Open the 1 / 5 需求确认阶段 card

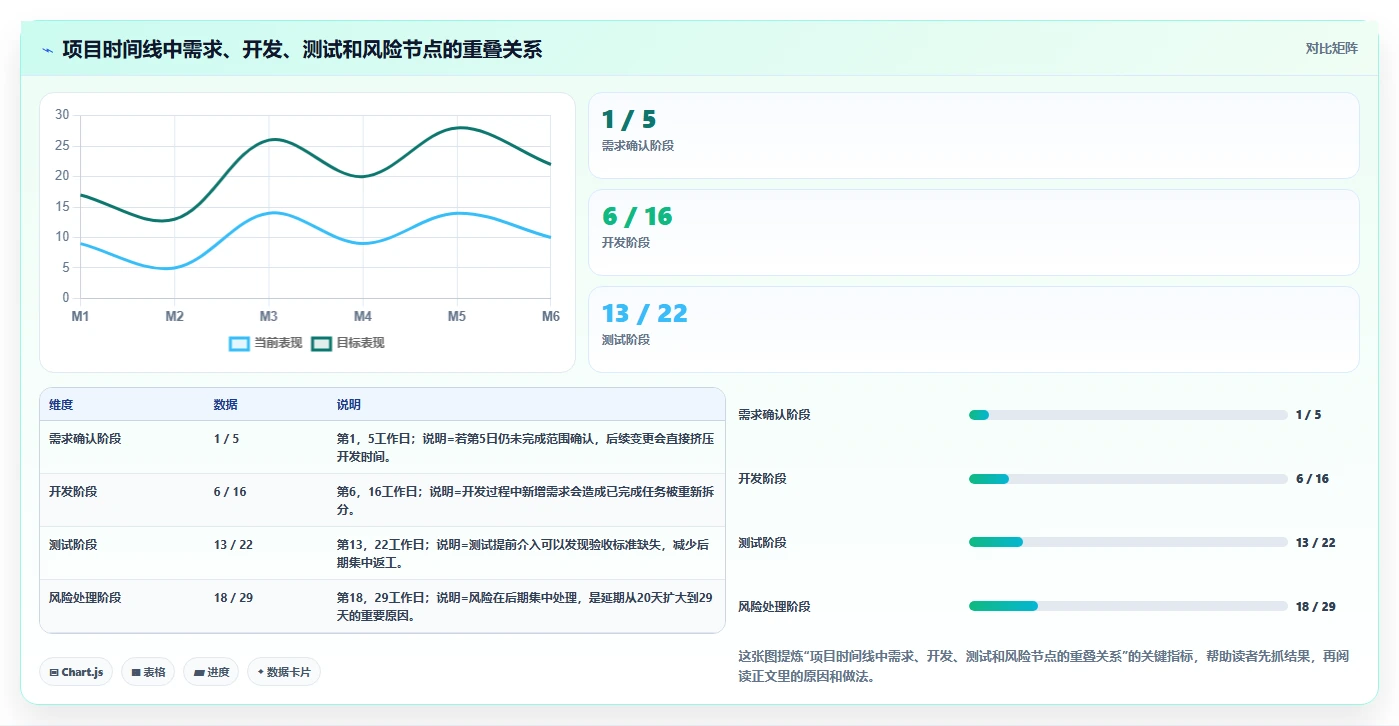973,135
